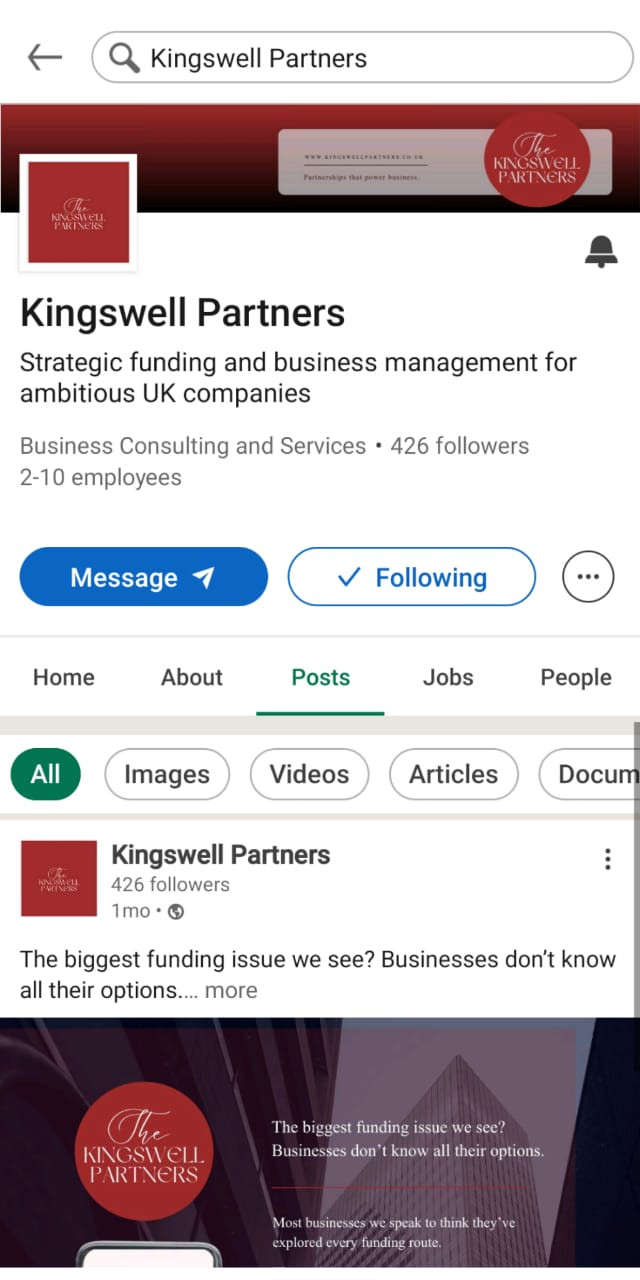Select the All filter chip
This screenshot has height=1280, width=640.
[45, 774]
